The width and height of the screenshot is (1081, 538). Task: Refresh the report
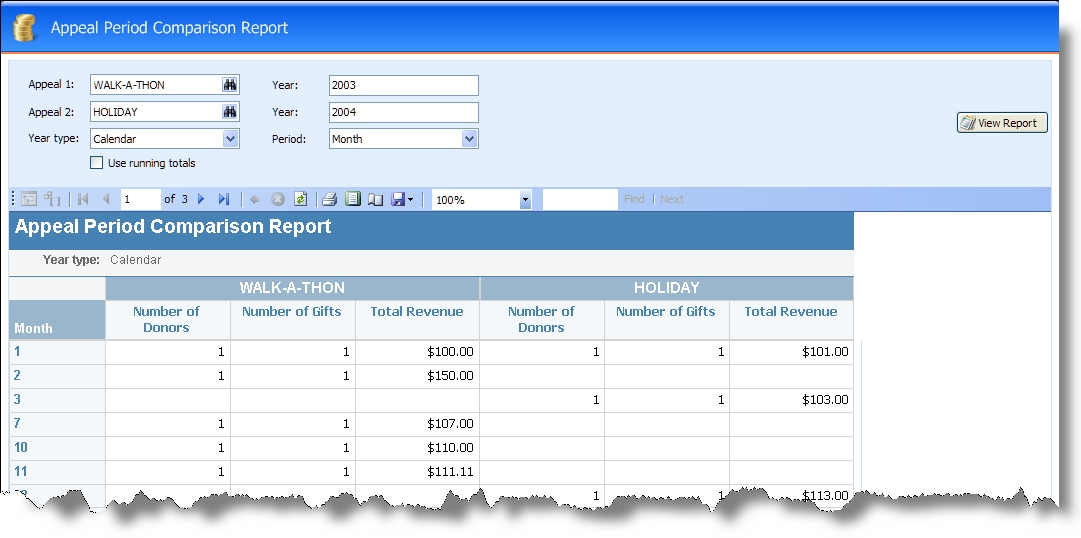tap(300, 199)
